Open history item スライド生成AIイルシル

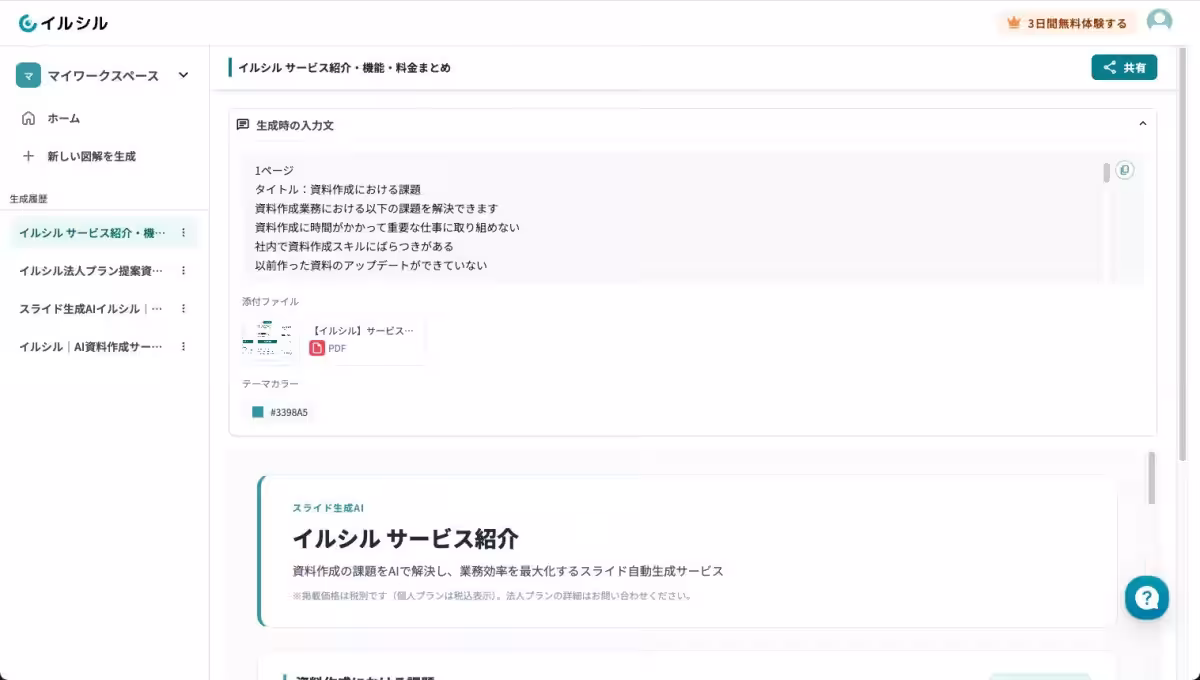point(90,308)
